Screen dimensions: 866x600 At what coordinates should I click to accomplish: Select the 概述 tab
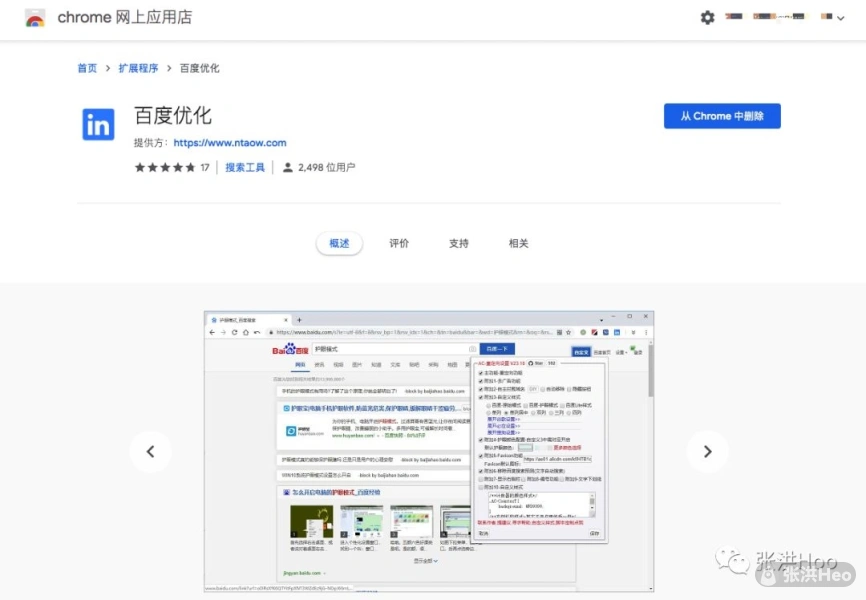[339, 243]
